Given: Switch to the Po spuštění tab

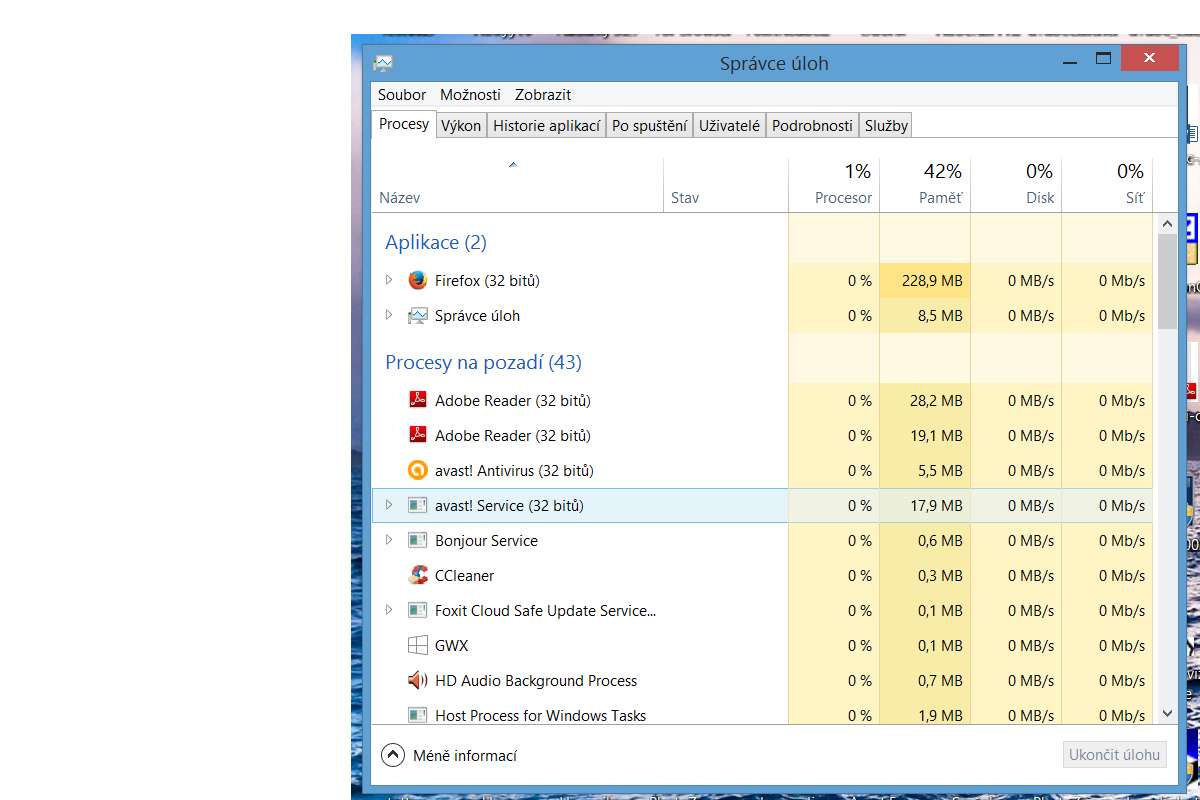Looking at the screenshot, I should pos(650,125).
